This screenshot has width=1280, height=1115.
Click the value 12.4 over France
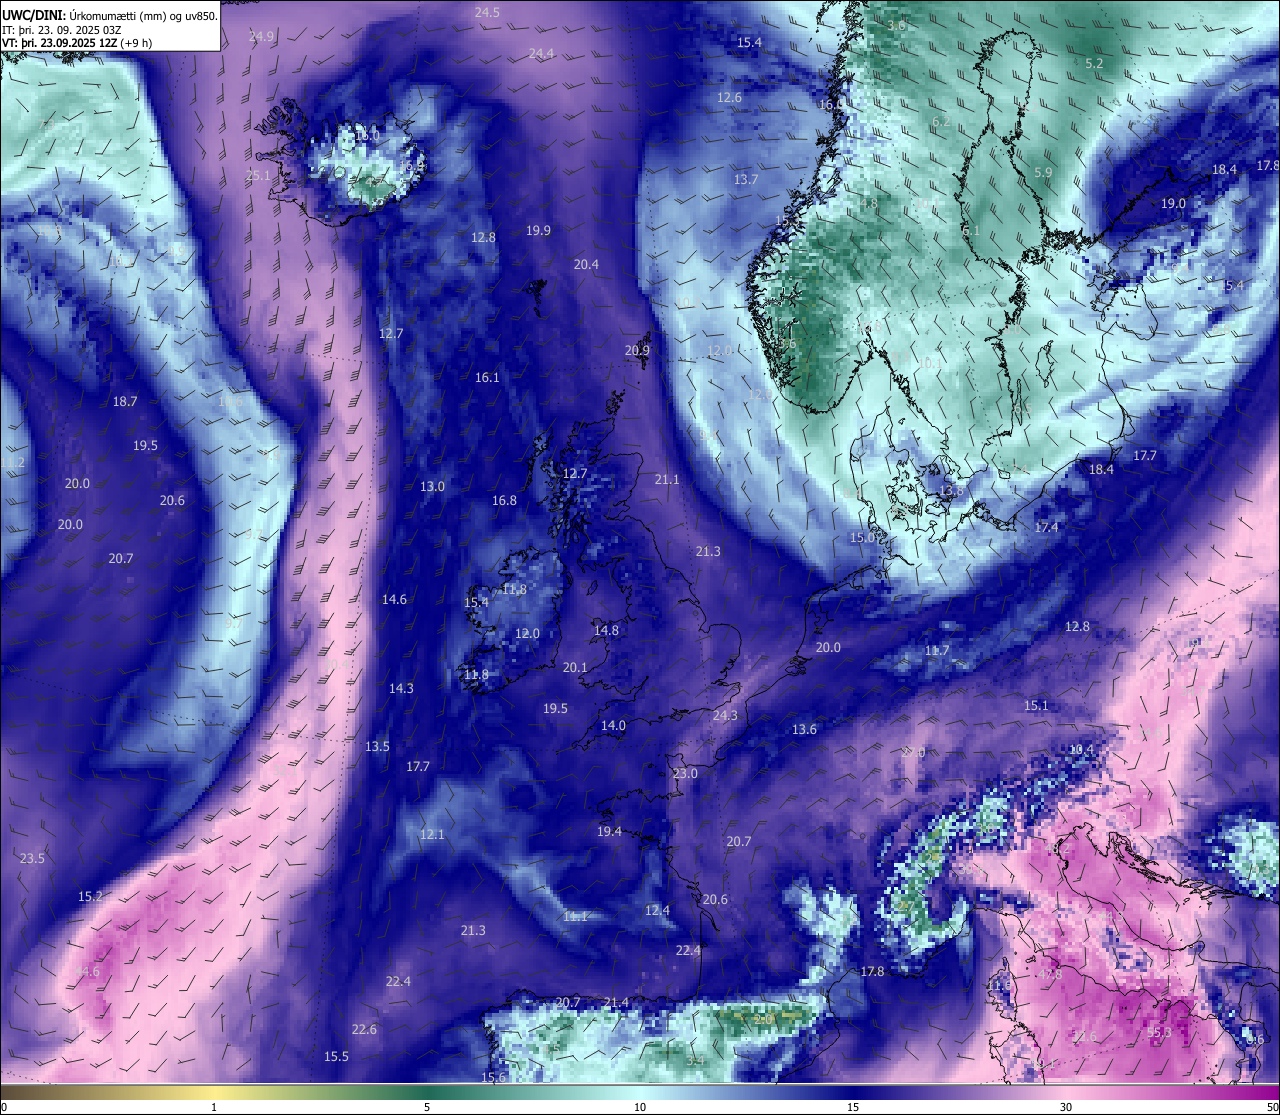(x=657, y=910)
